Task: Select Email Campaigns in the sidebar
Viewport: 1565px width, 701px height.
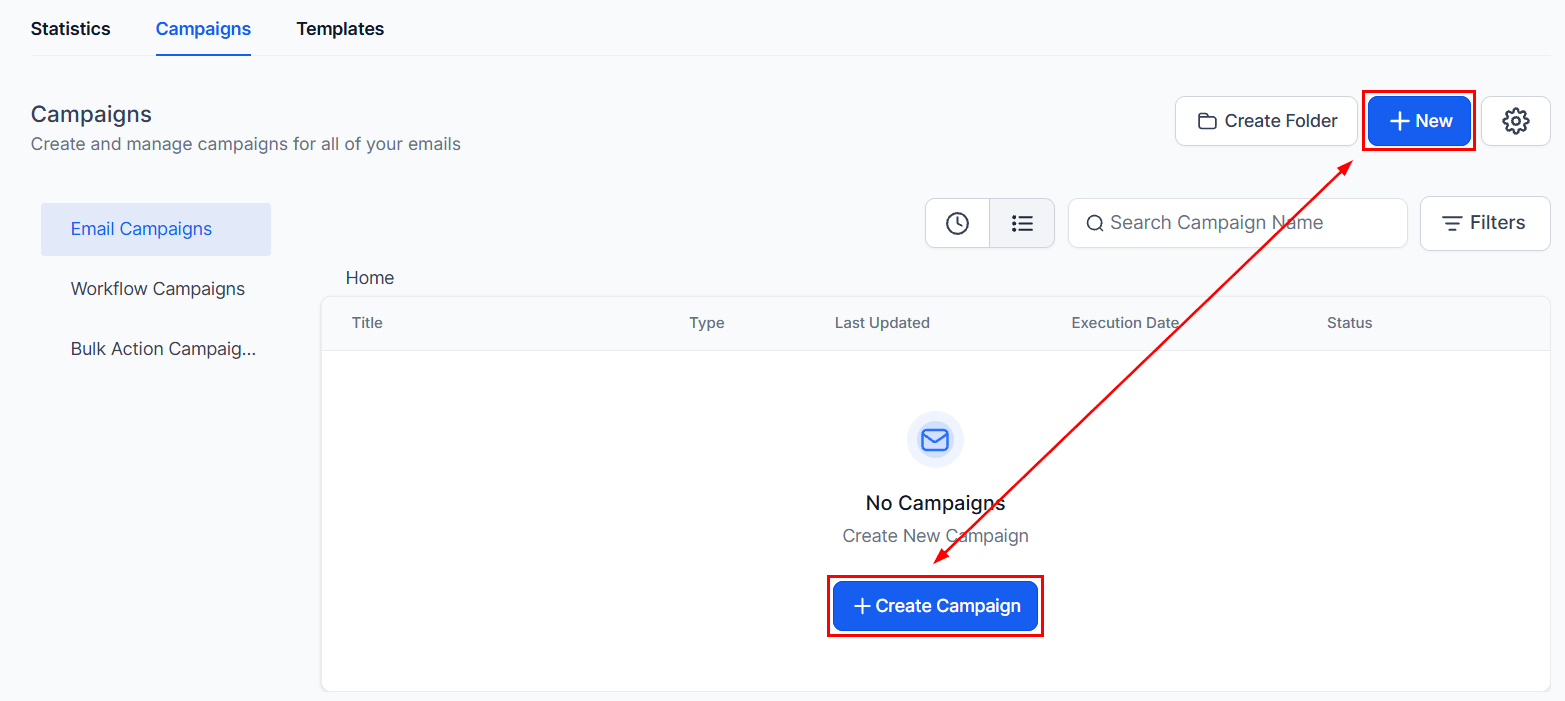Action: point(156,229)
